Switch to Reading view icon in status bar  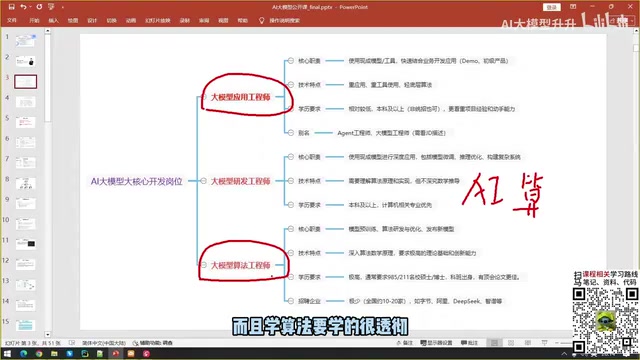528,343
